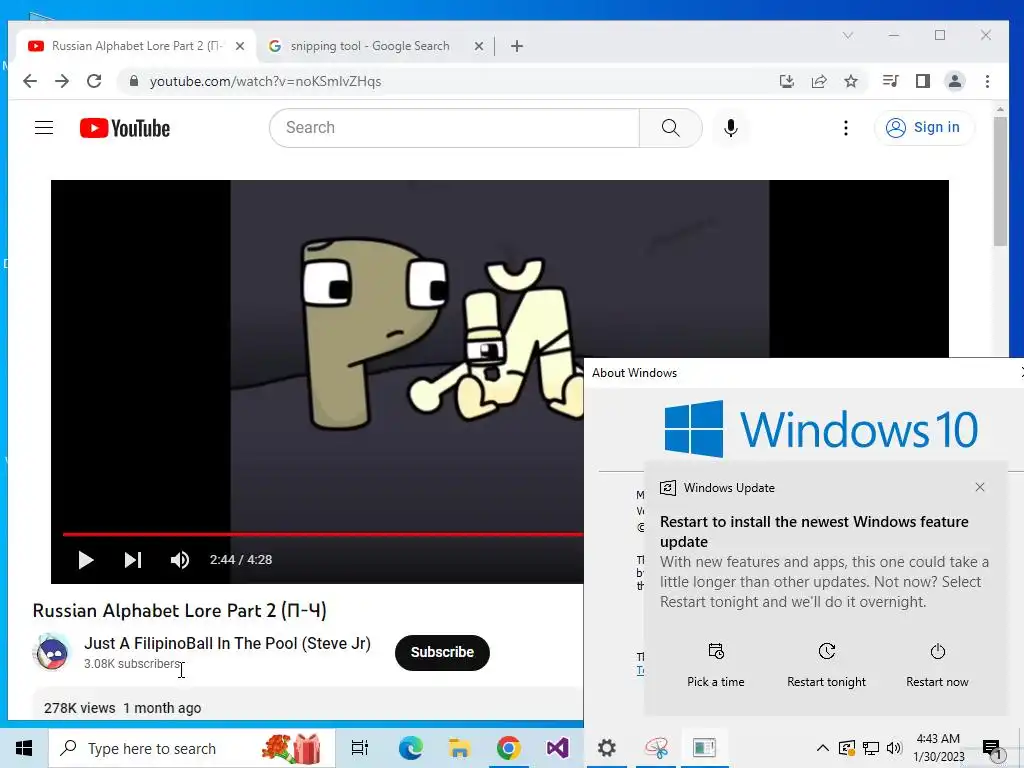Toggle Chrome side panel icon

(922, 81)
